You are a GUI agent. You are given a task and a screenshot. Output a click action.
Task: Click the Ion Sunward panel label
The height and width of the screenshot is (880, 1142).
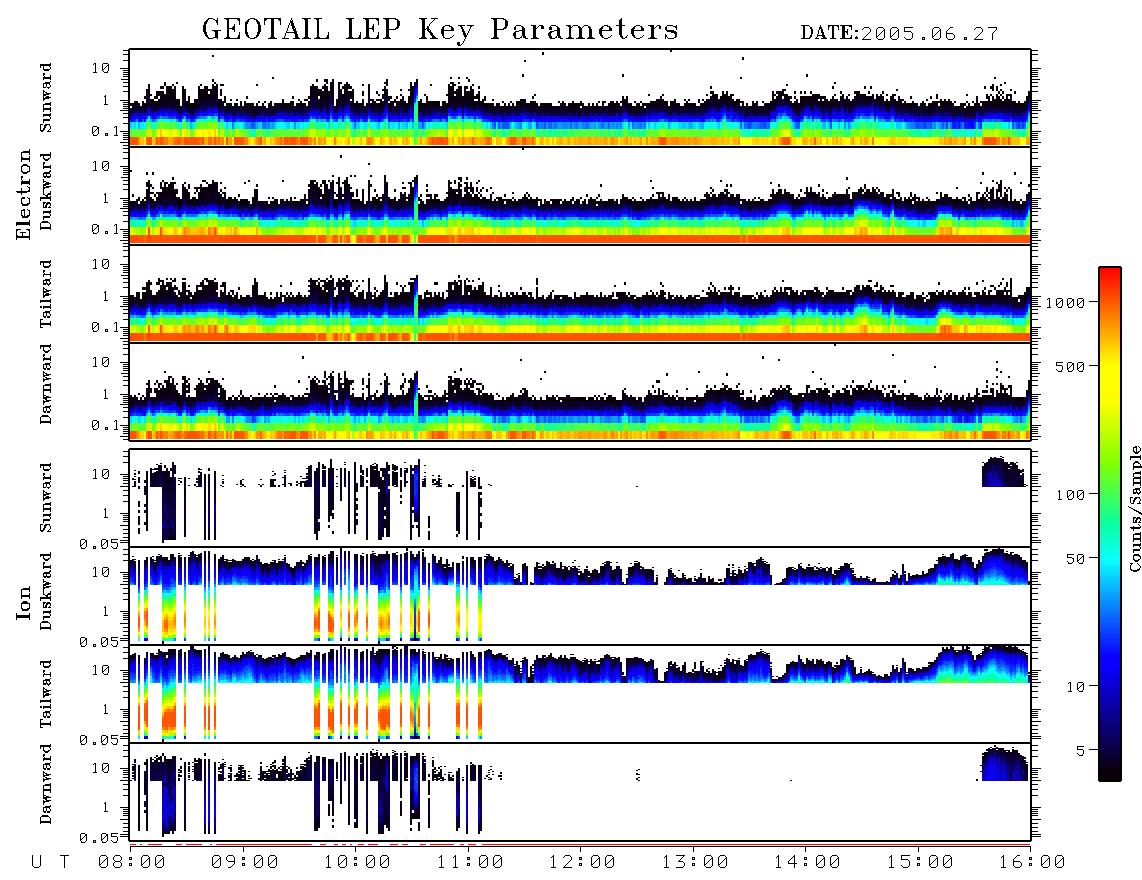[46, 498]
